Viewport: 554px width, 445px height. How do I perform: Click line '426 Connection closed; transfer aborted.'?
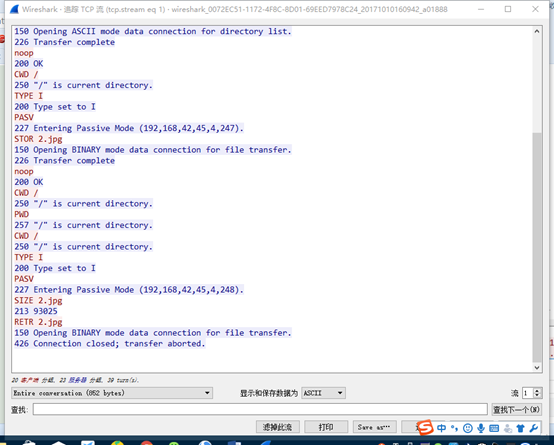tap(110, 344)
